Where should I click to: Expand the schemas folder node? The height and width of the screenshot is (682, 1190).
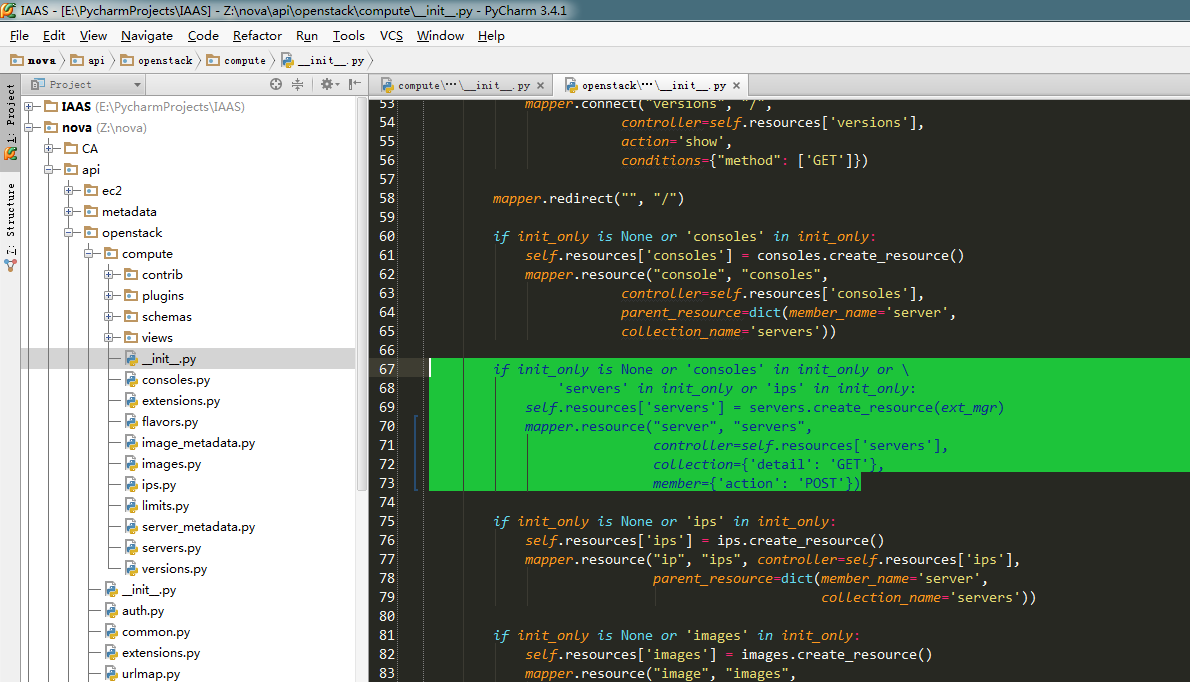click(x=109, y=316)
